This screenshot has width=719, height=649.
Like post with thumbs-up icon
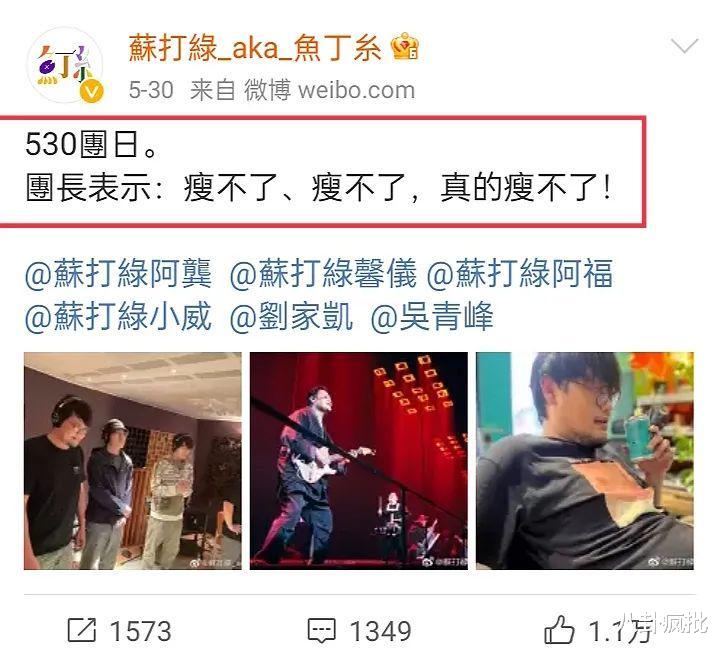coord(559,630)
